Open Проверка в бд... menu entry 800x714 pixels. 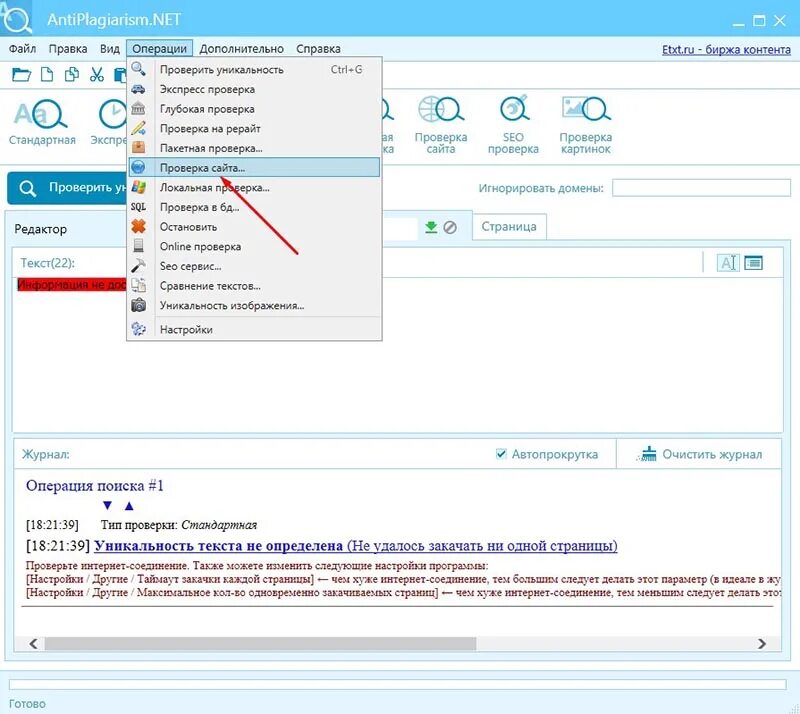tap(254, 207)
